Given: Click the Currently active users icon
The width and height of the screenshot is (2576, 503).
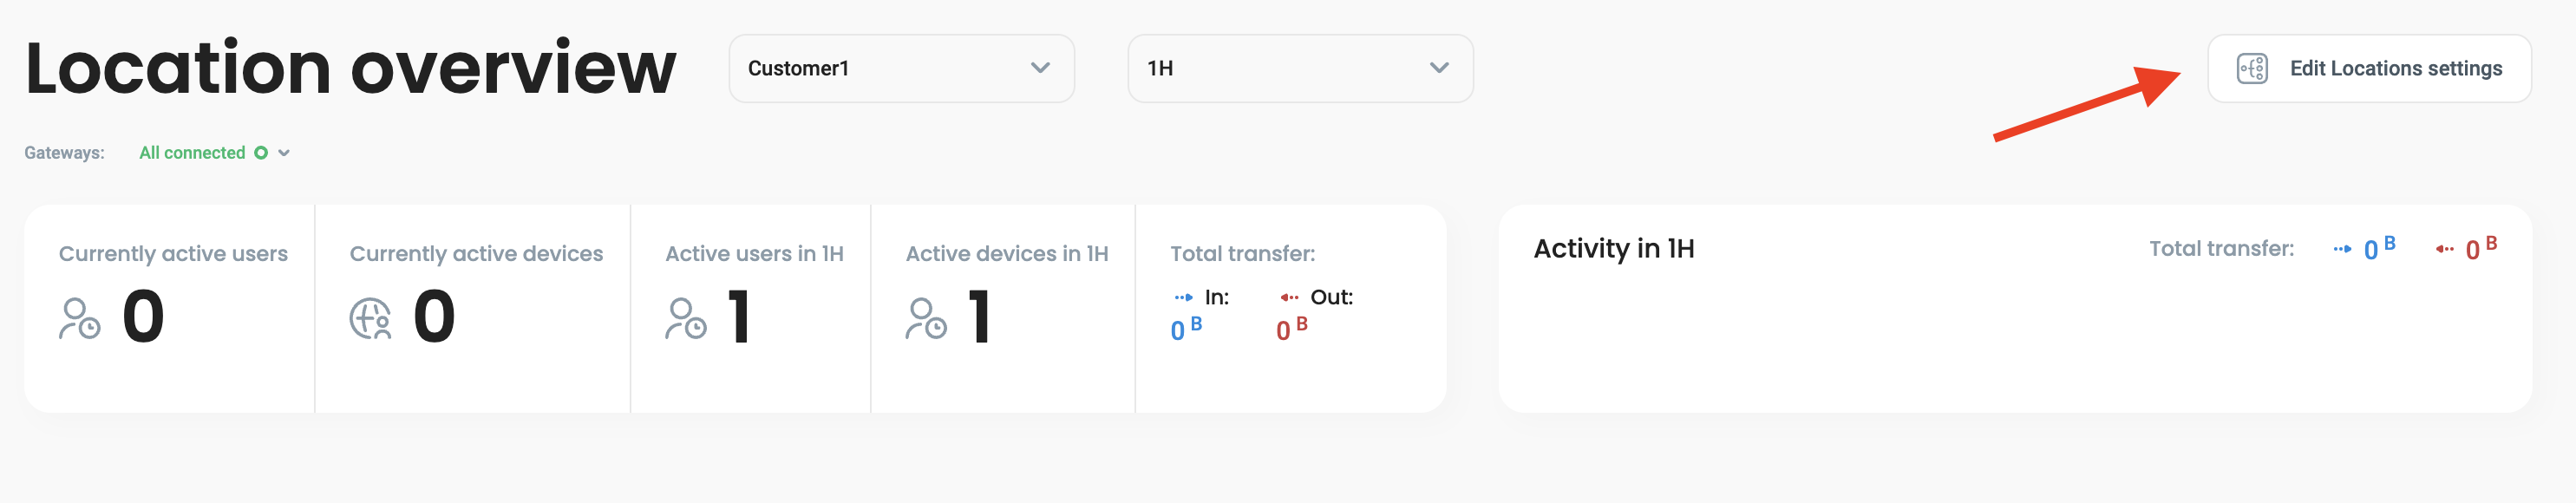Looking at the screenshot, I should (79, 319).
